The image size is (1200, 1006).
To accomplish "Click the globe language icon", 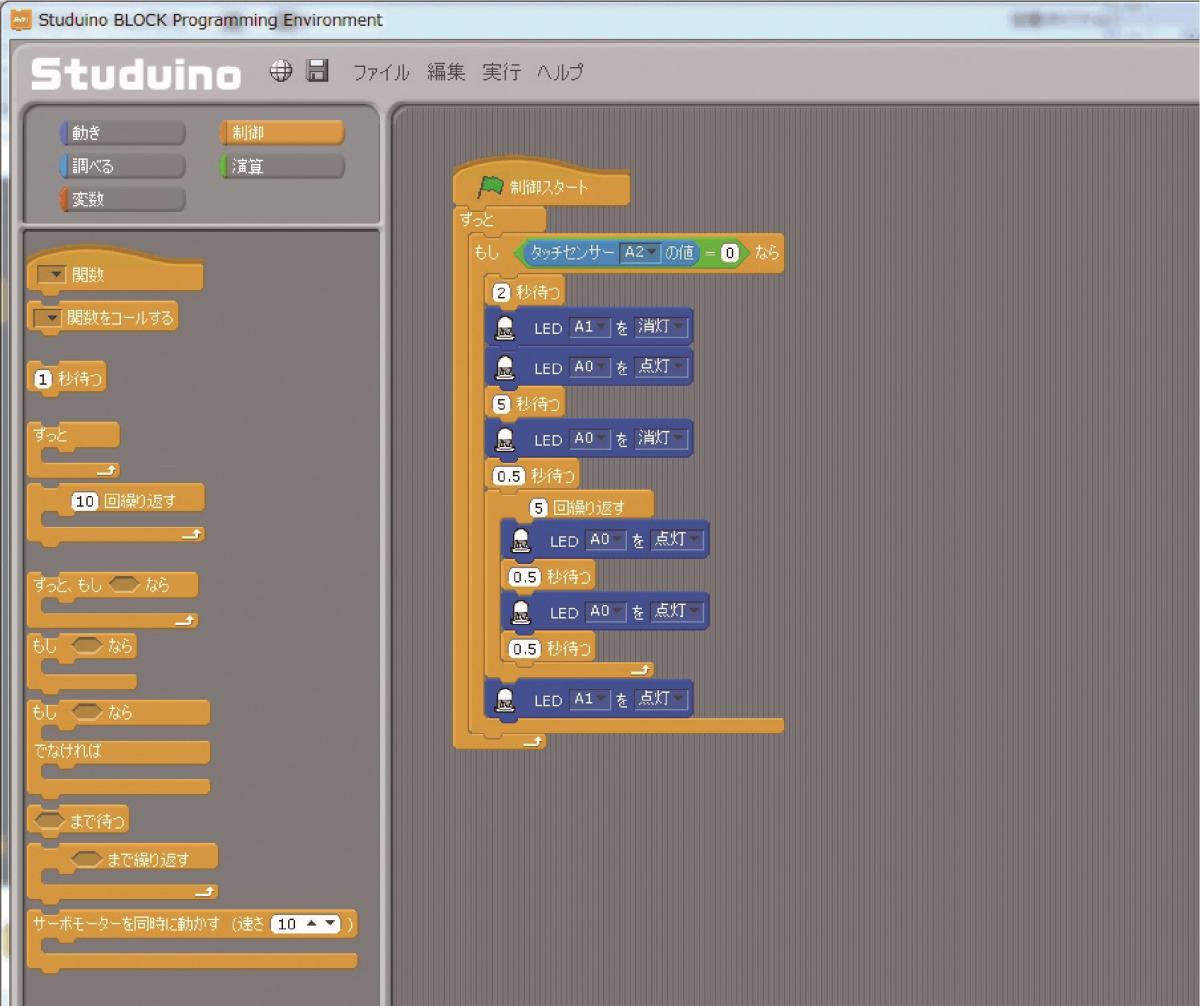I will point(281,70).
